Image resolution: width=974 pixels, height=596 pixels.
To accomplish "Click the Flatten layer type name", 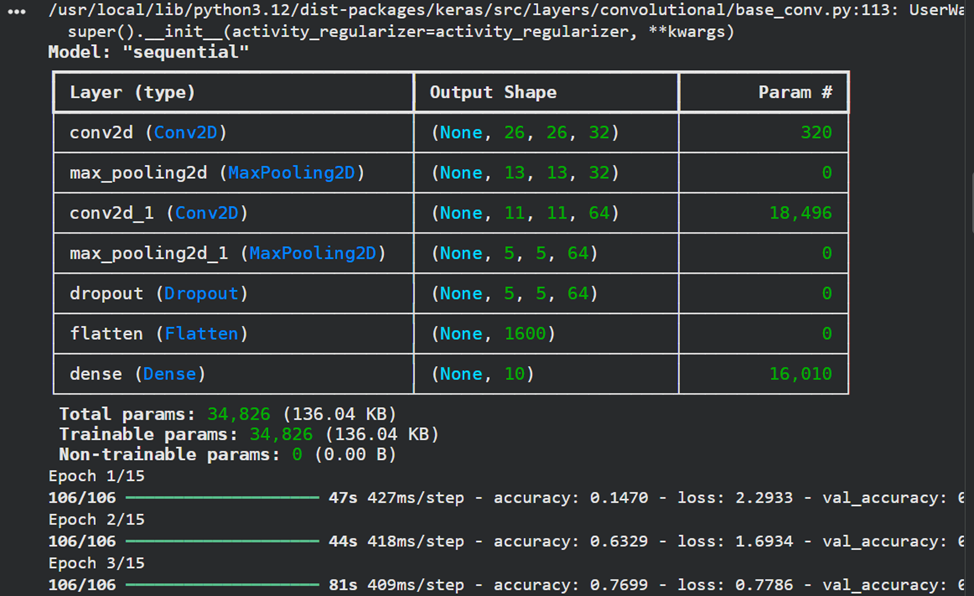I will tap(202, 334).
